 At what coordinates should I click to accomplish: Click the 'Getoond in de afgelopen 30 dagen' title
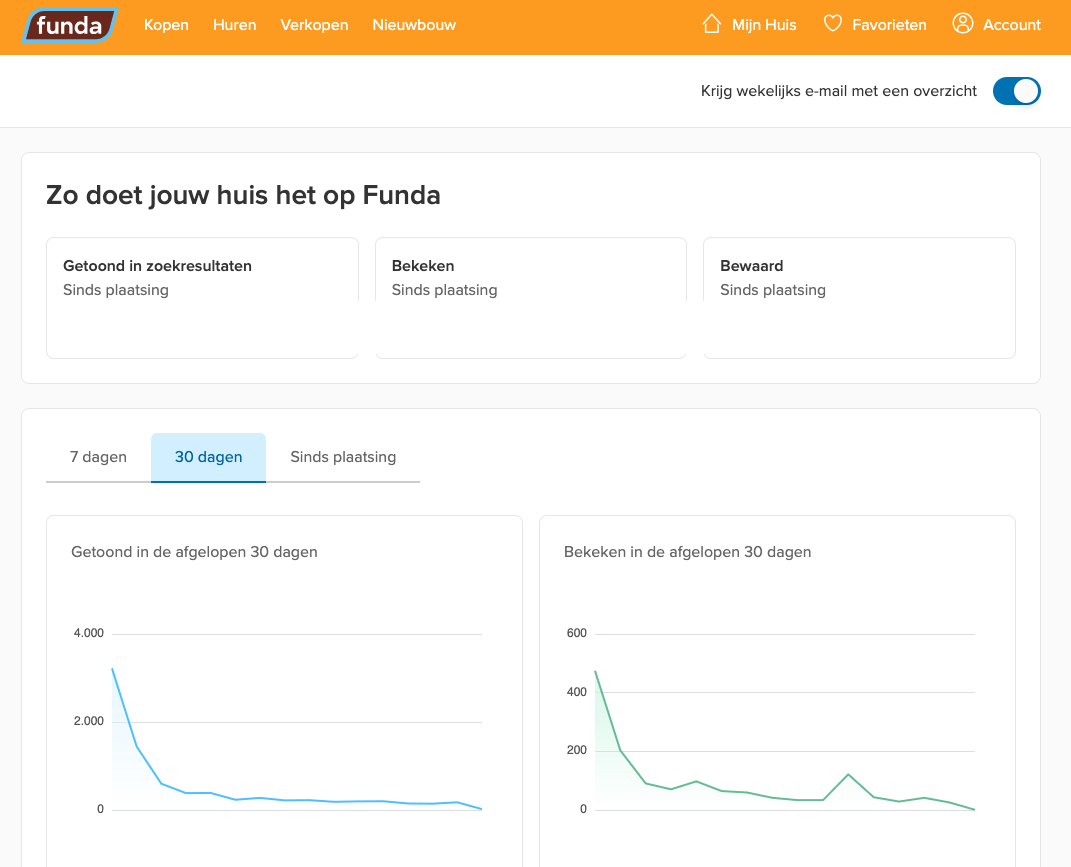point(194,552)
